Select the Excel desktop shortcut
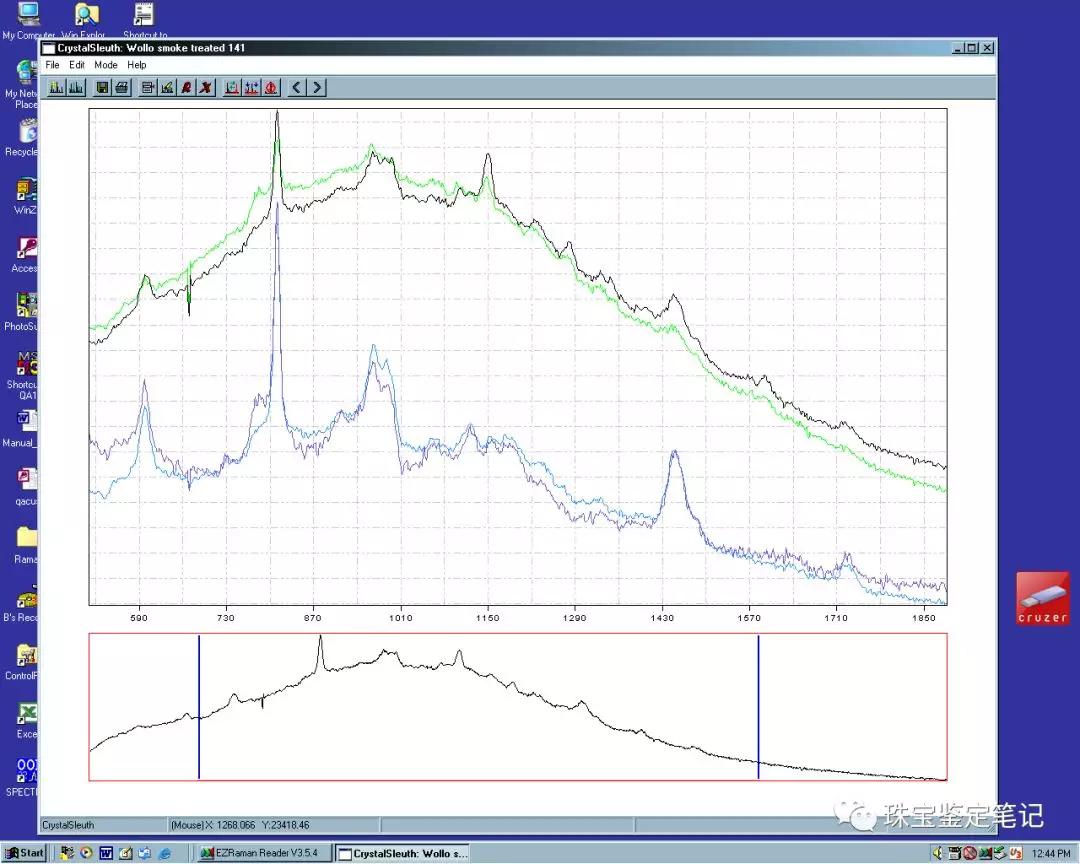 click(x=26, y=721)
